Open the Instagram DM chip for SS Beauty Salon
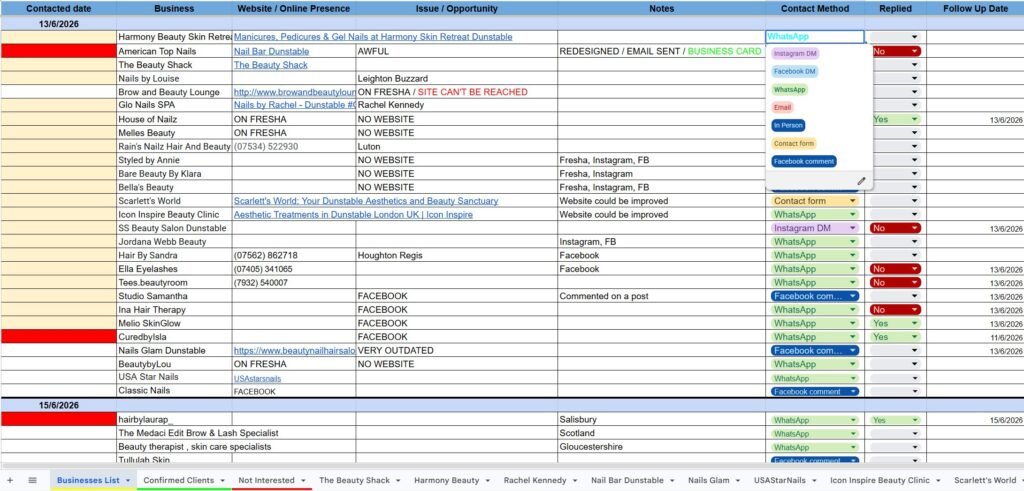1024x491 pixels. click(814, 229)
